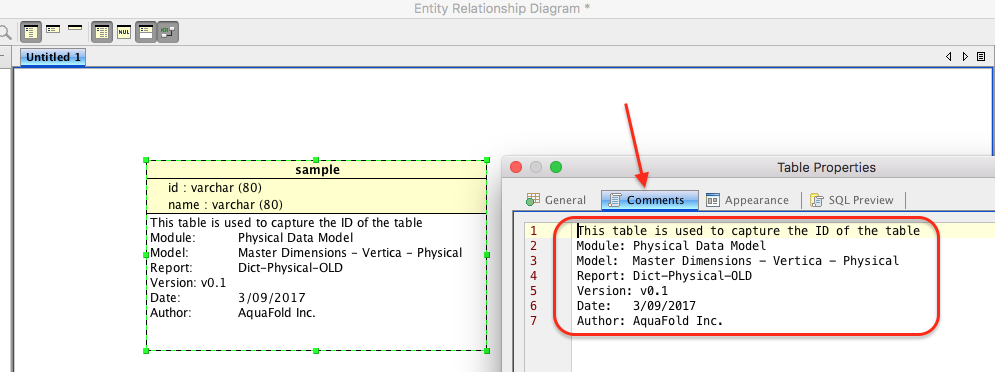
Task: Click the comment's first line in sample table diagram
Action: tap(286, 223)
